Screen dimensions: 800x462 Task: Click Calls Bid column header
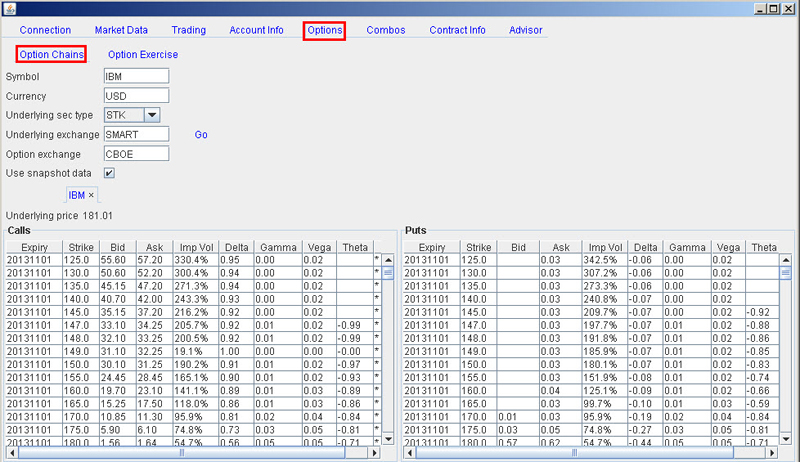click(117, 247)
